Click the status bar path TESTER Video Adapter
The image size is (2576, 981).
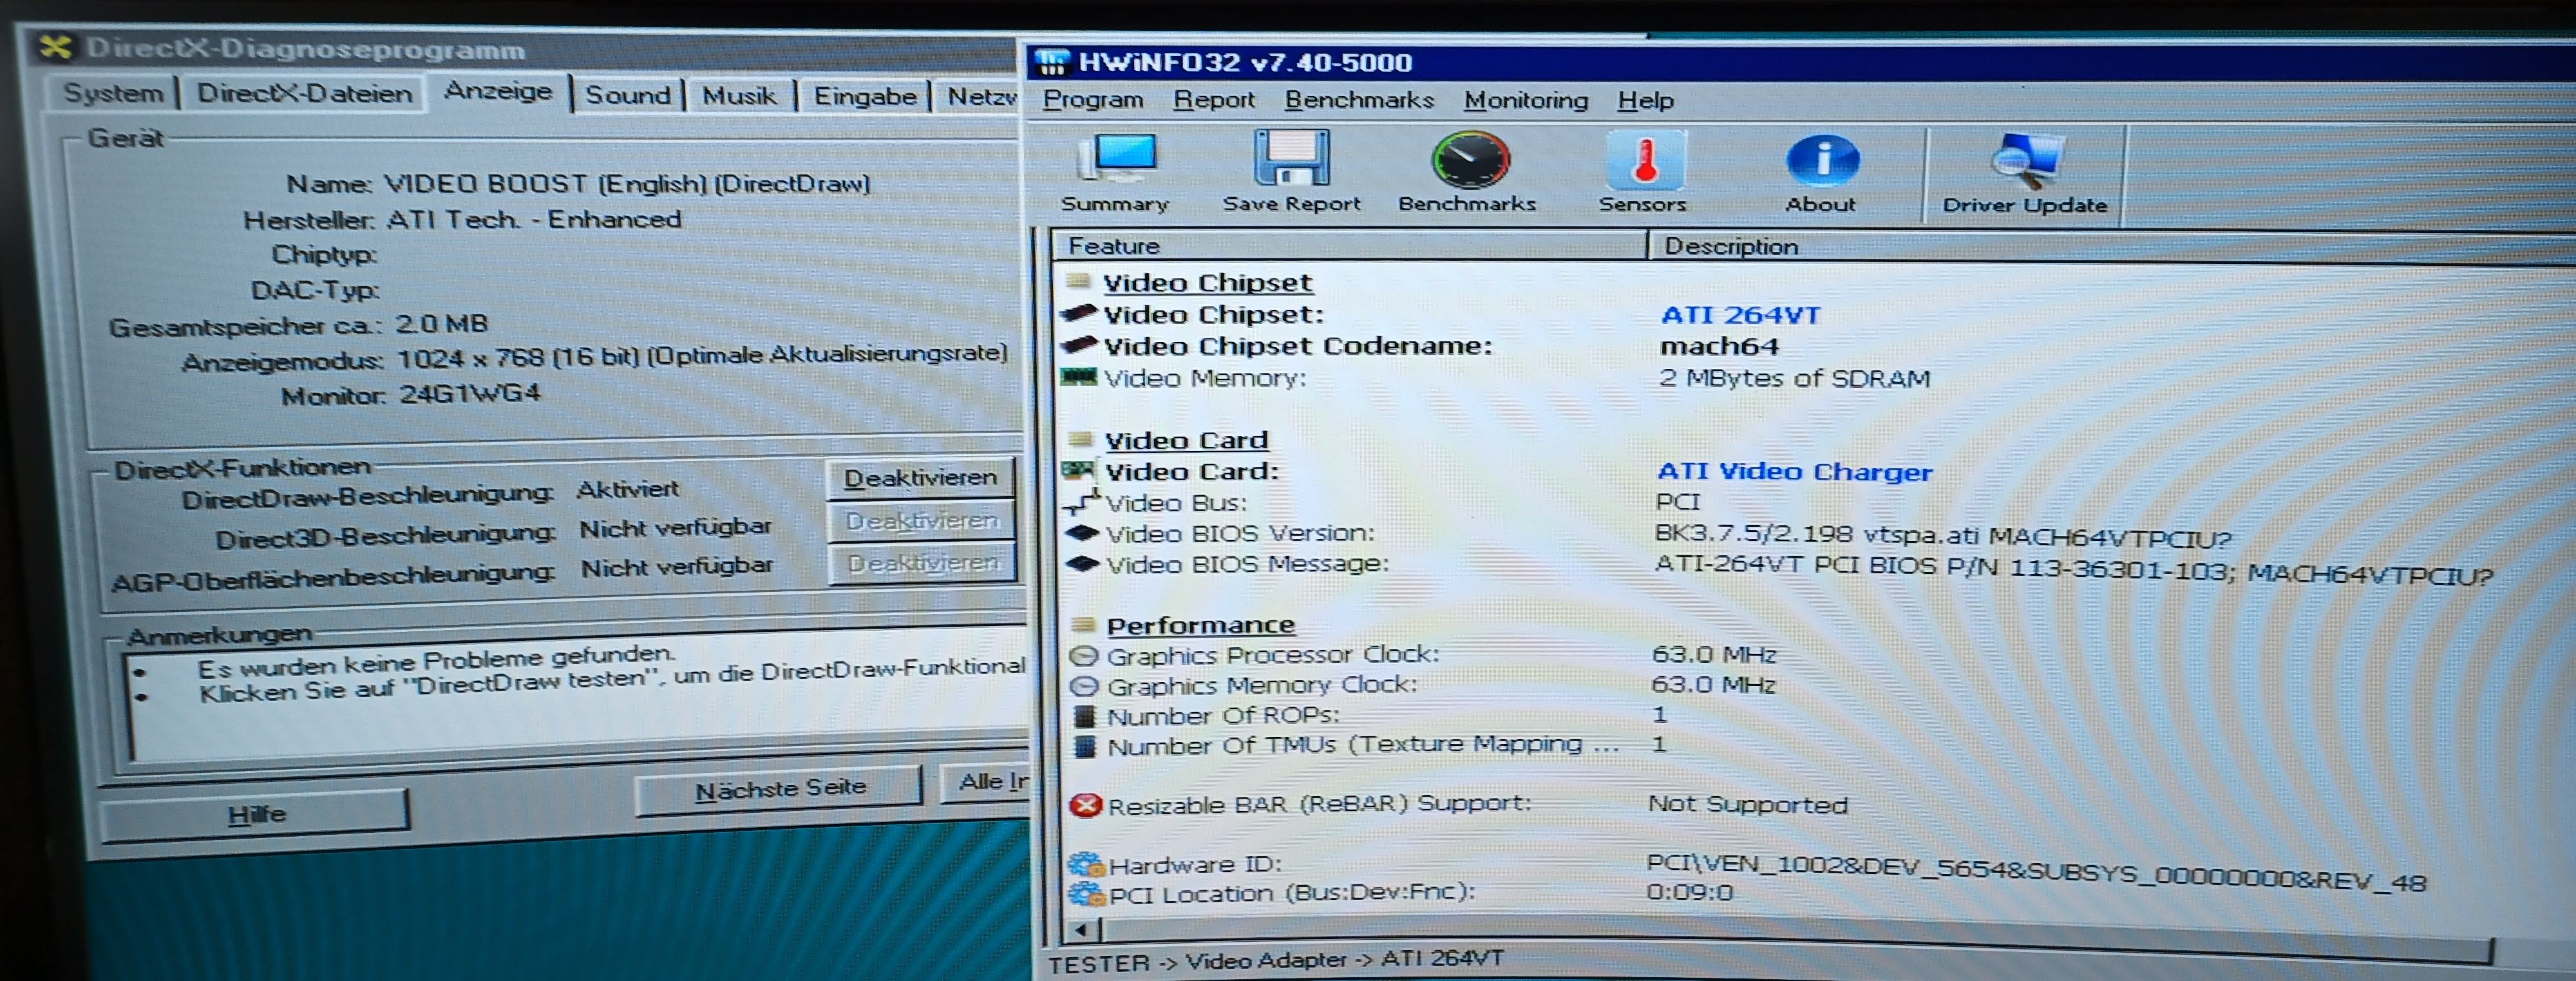[1275, 960]
